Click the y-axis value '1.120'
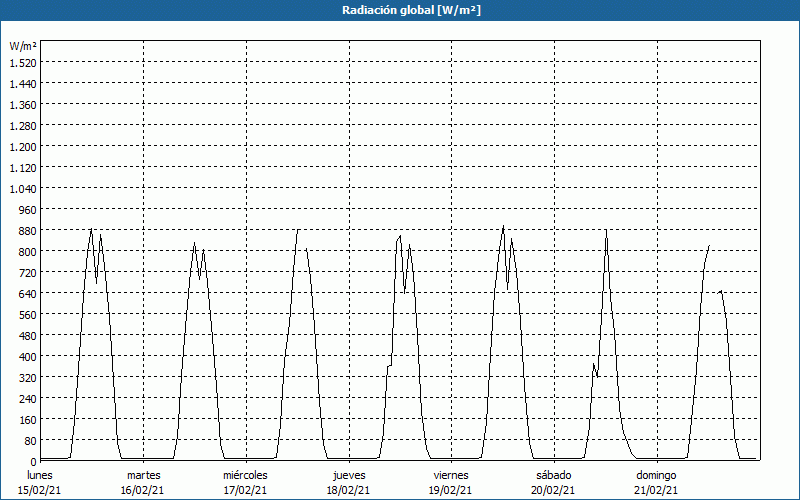 tap(23, 168)
